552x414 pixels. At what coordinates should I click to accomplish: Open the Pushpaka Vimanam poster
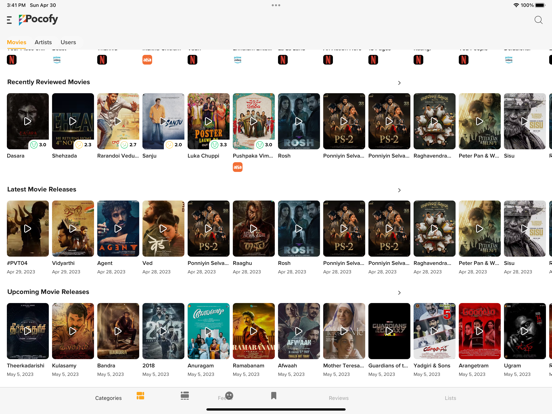253,121
